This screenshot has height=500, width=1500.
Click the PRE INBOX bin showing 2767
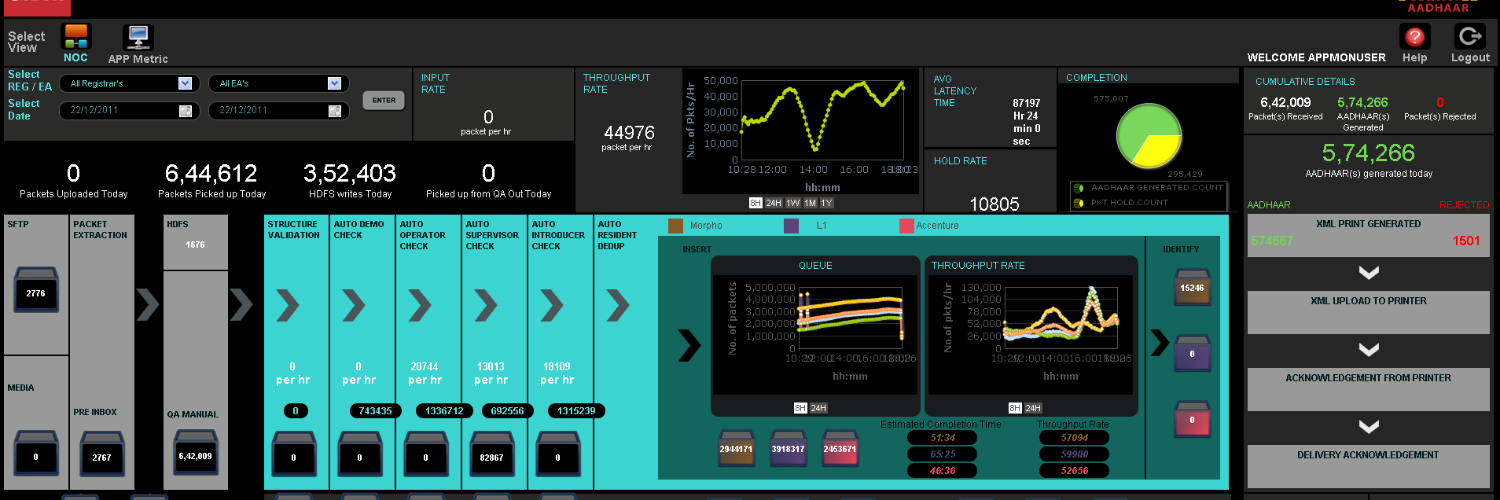pos(102,455)
